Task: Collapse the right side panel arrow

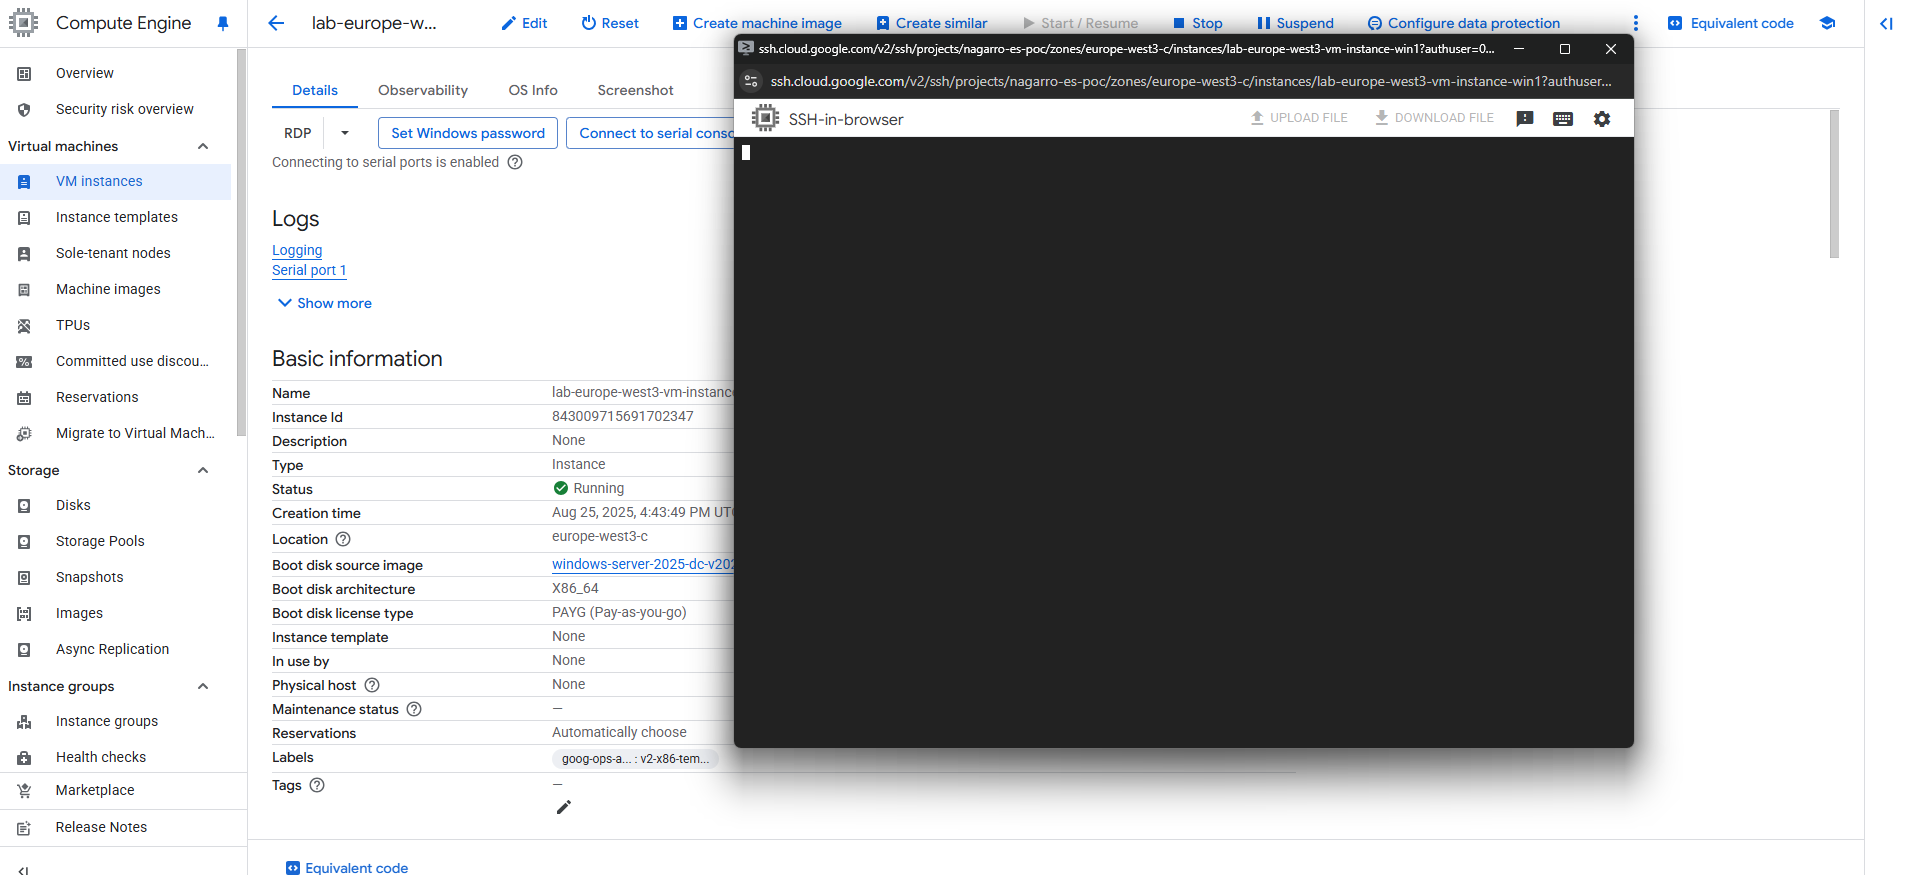Action: tap(1886, 23)
